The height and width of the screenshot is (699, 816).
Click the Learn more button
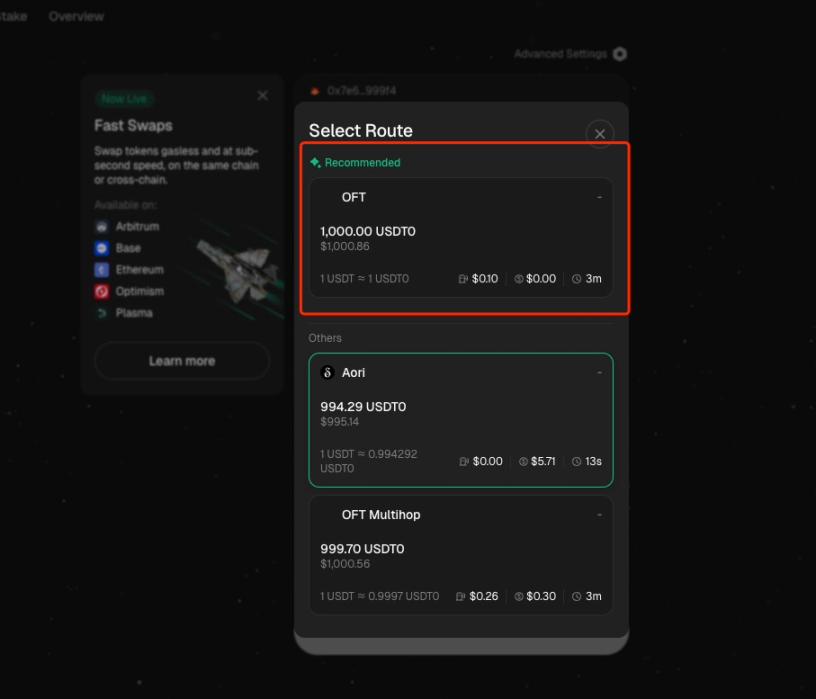[181, 361]
